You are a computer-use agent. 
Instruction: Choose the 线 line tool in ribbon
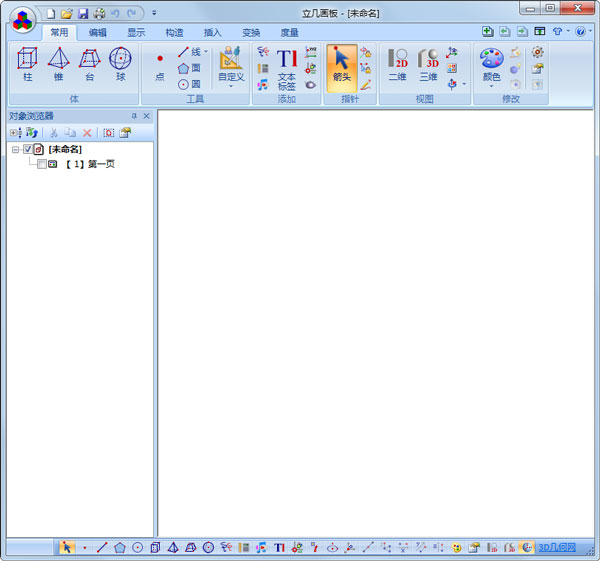pyautogui.click(x=189, y=52)
